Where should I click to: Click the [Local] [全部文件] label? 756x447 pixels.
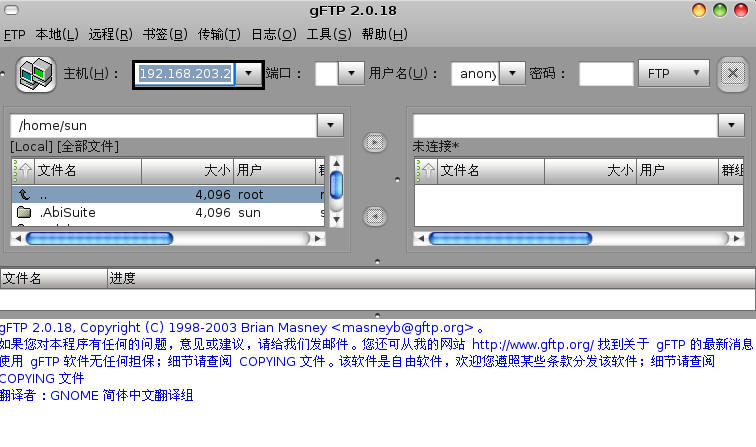(65, 146)
